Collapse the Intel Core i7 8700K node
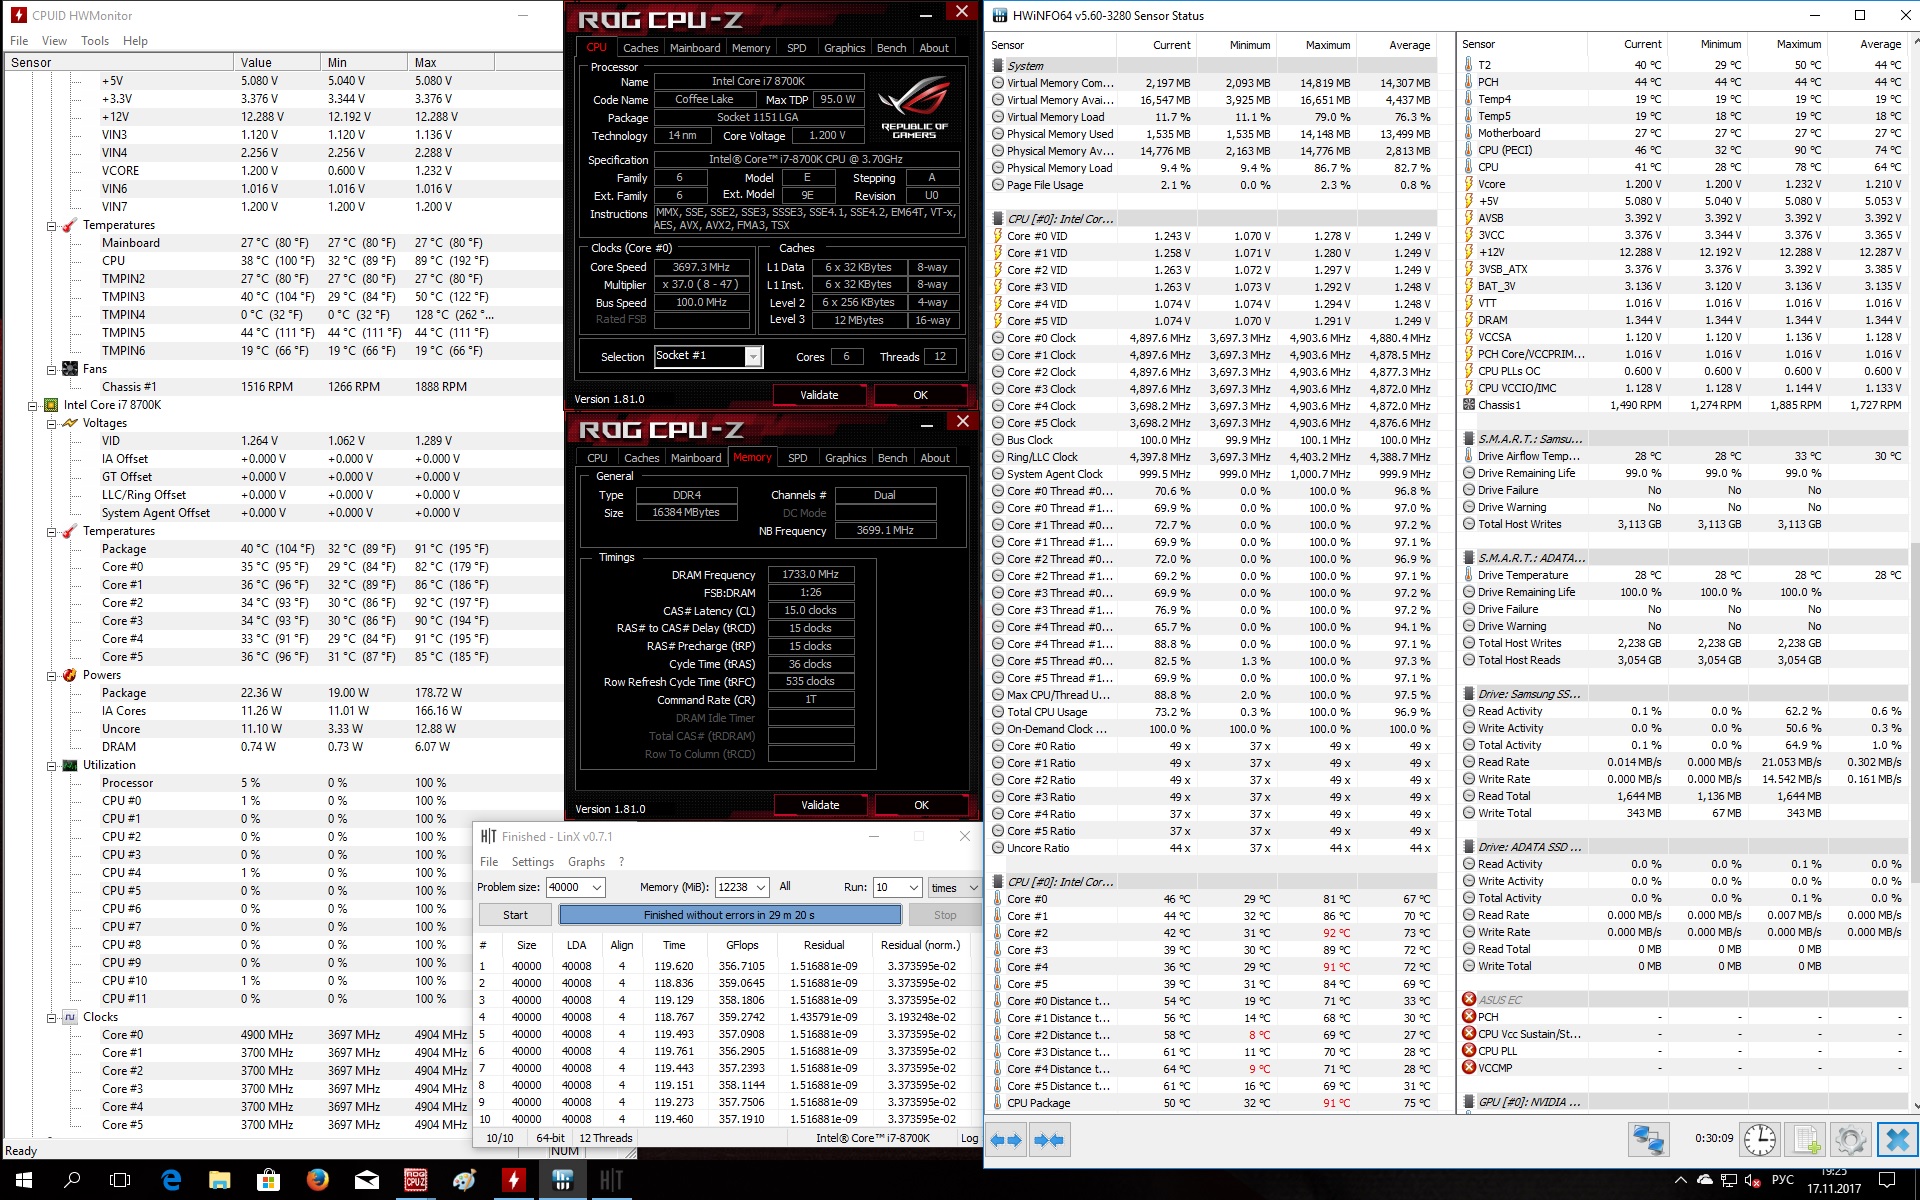Image resolution: width=1920 pixels, height=1200 pixels. [x=33, y=406]
